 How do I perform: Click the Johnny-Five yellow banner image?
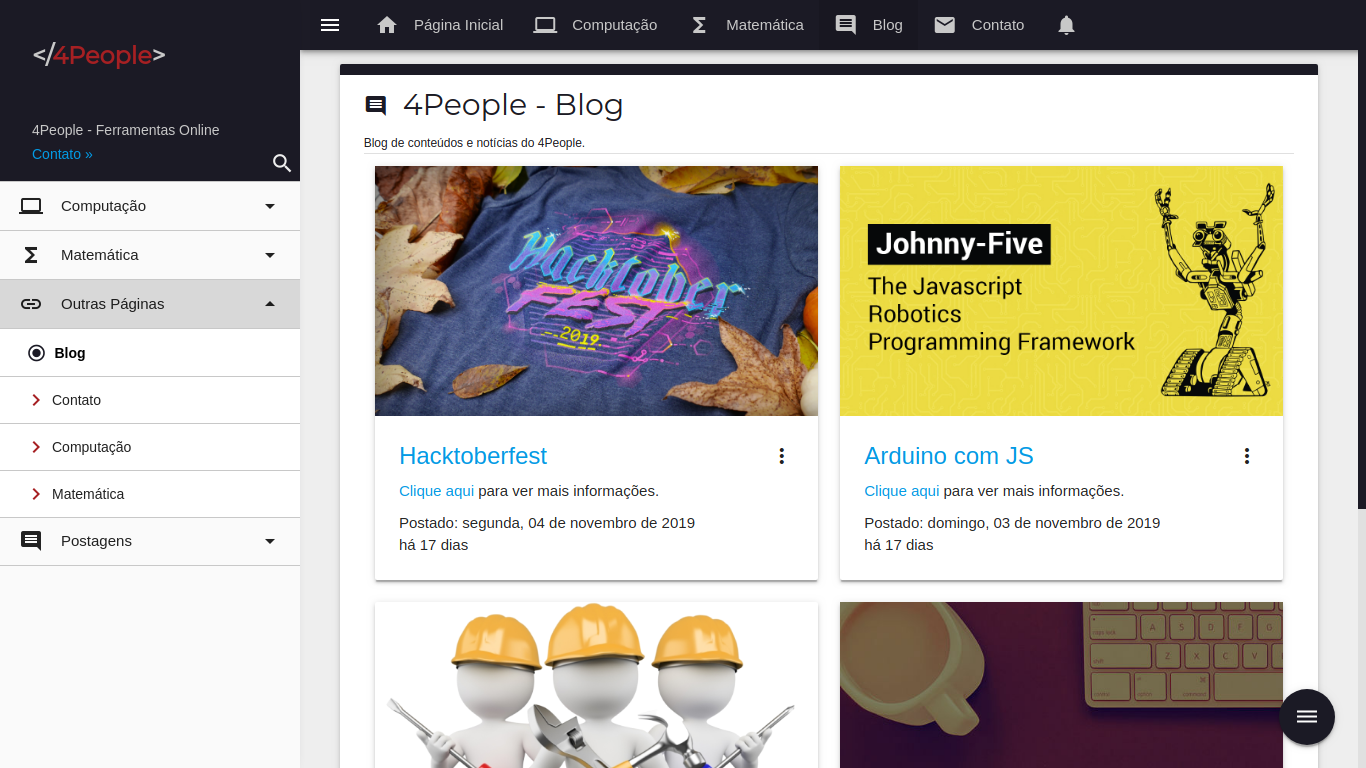pyautogui.click(x=1061, y=291)
